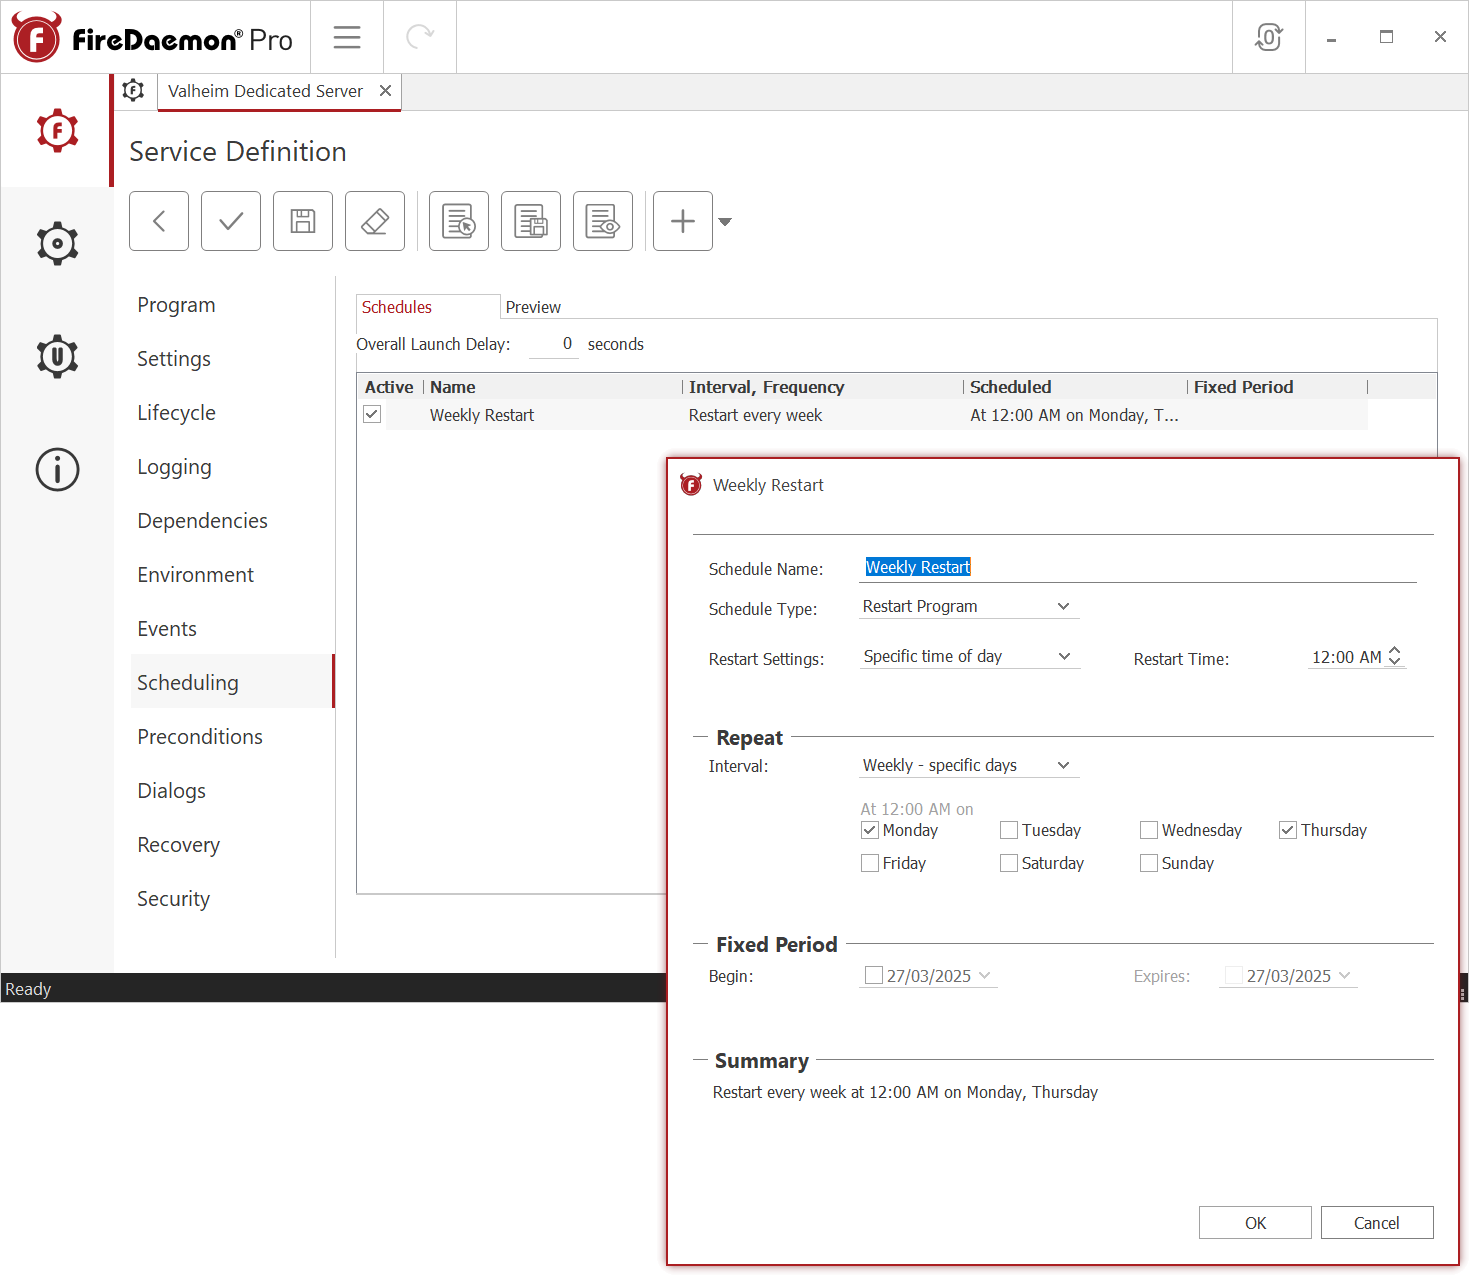Image resolution: width=1470 pixels, height=1275 pixels.
Task: Click the Restart Time field
Action: click(1347, 657)
